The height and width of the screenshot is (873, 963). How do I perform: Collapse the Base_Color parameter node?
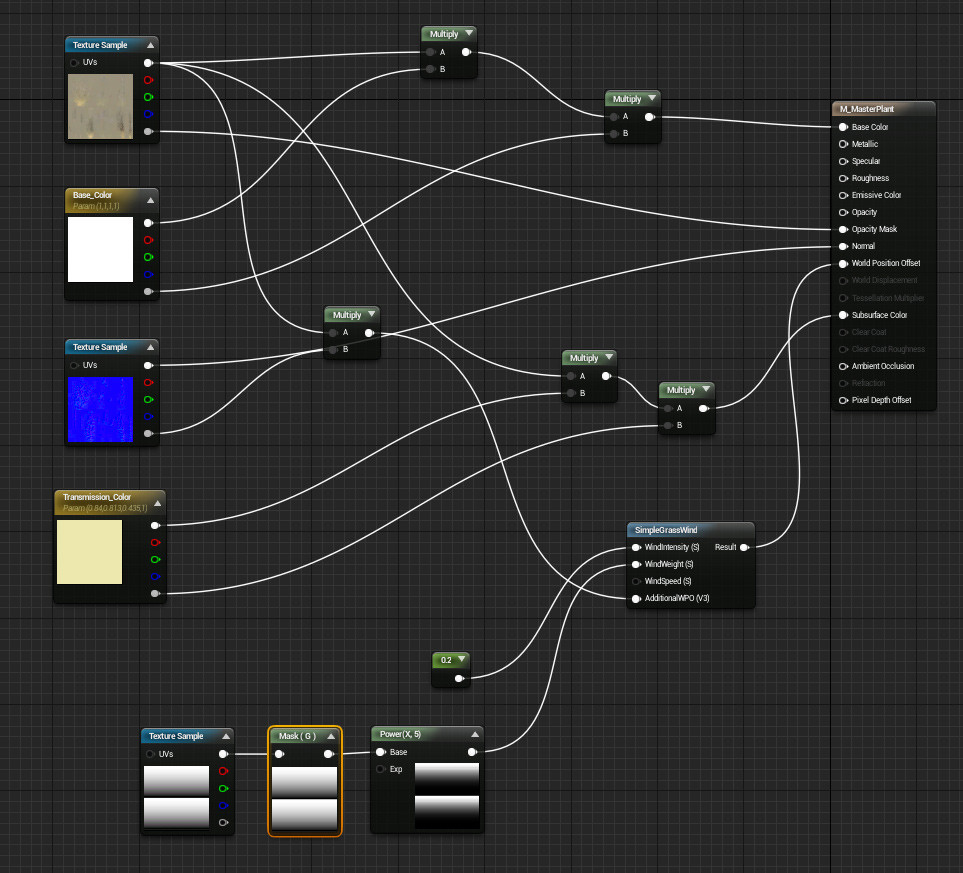[x=150, y=200]
